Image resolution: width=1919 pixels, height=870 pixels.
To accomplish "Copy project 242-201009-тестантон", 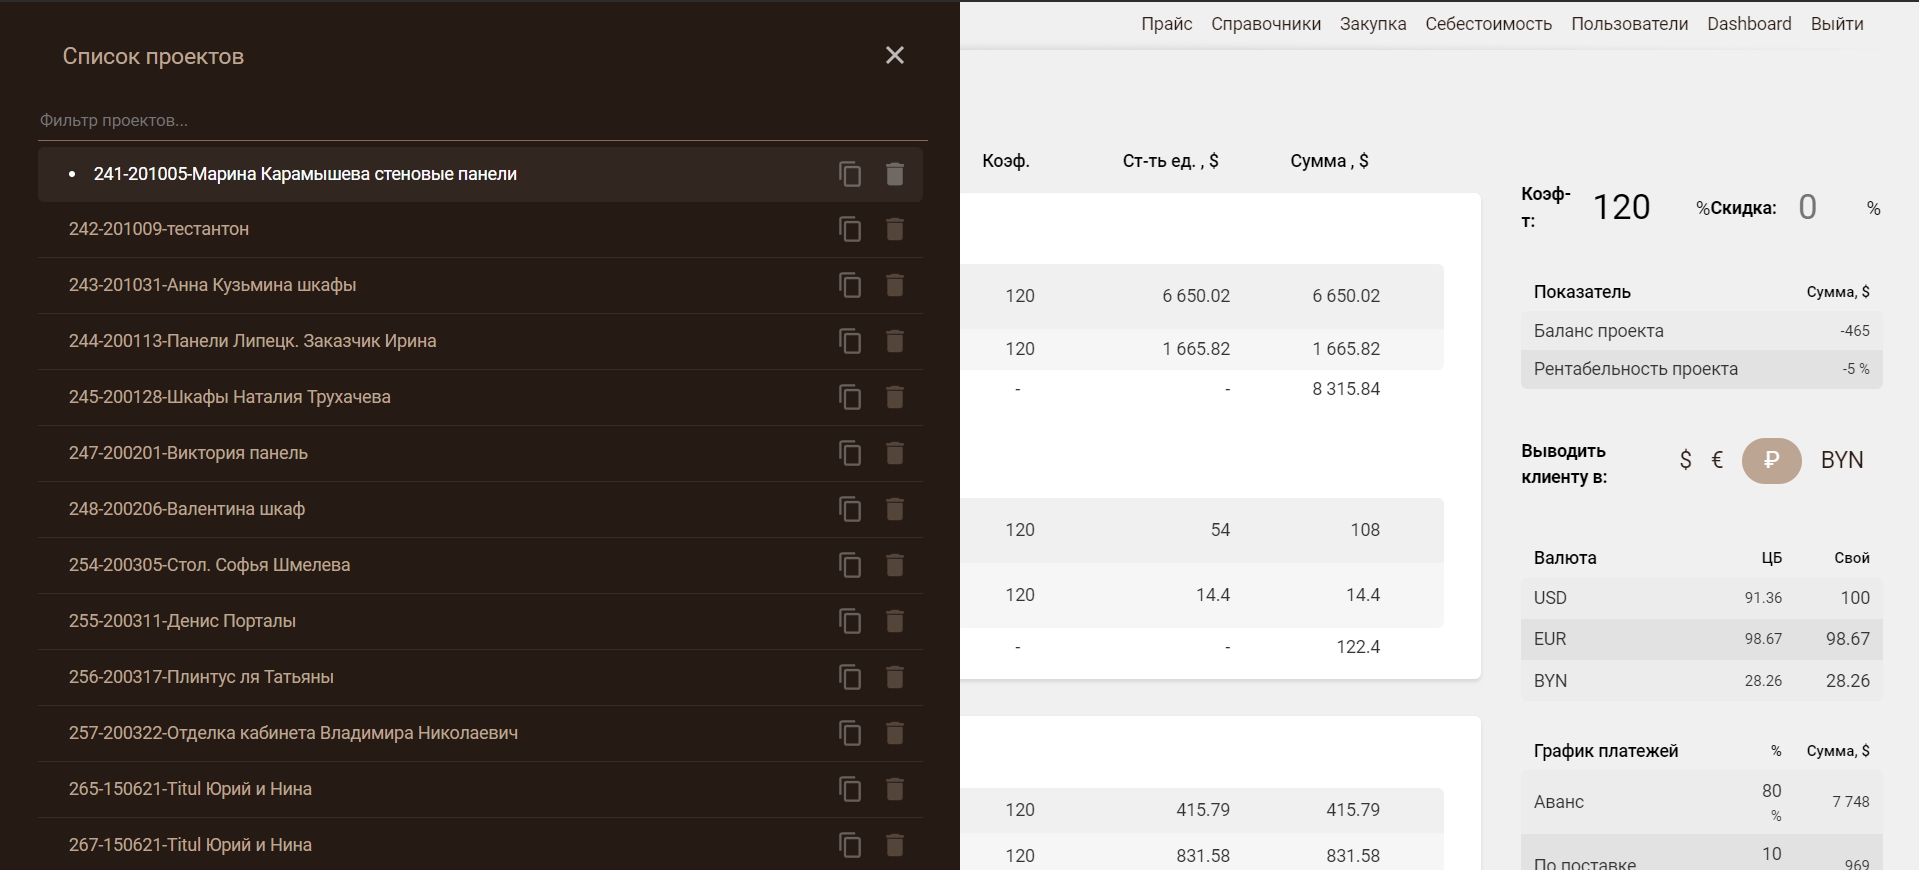I will (850, 230).
